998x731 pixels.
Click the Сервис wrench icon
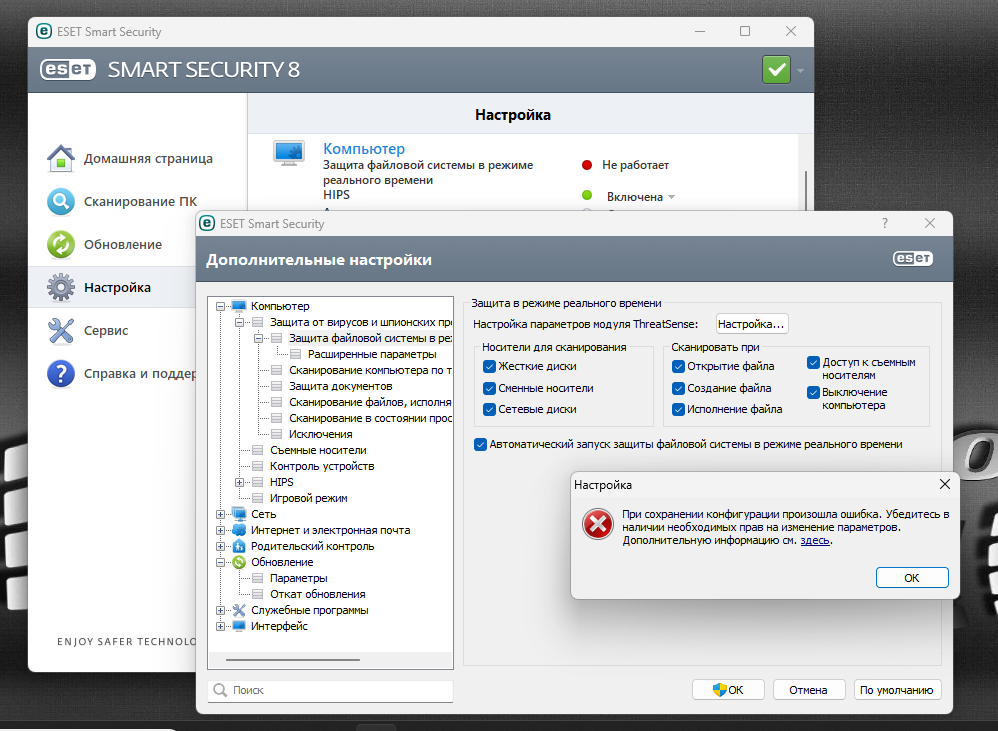(x=61, y=330)
